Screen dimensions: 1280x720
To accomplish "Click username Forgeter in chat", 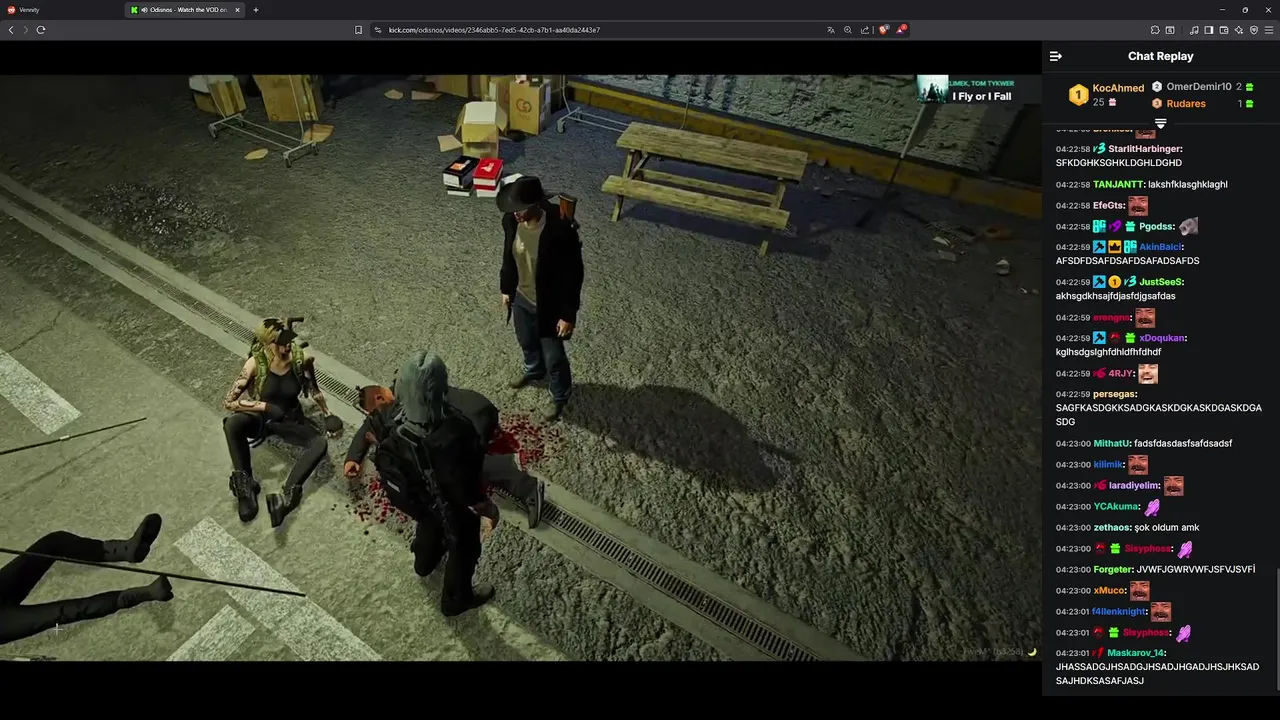I will click(1113, 570).
